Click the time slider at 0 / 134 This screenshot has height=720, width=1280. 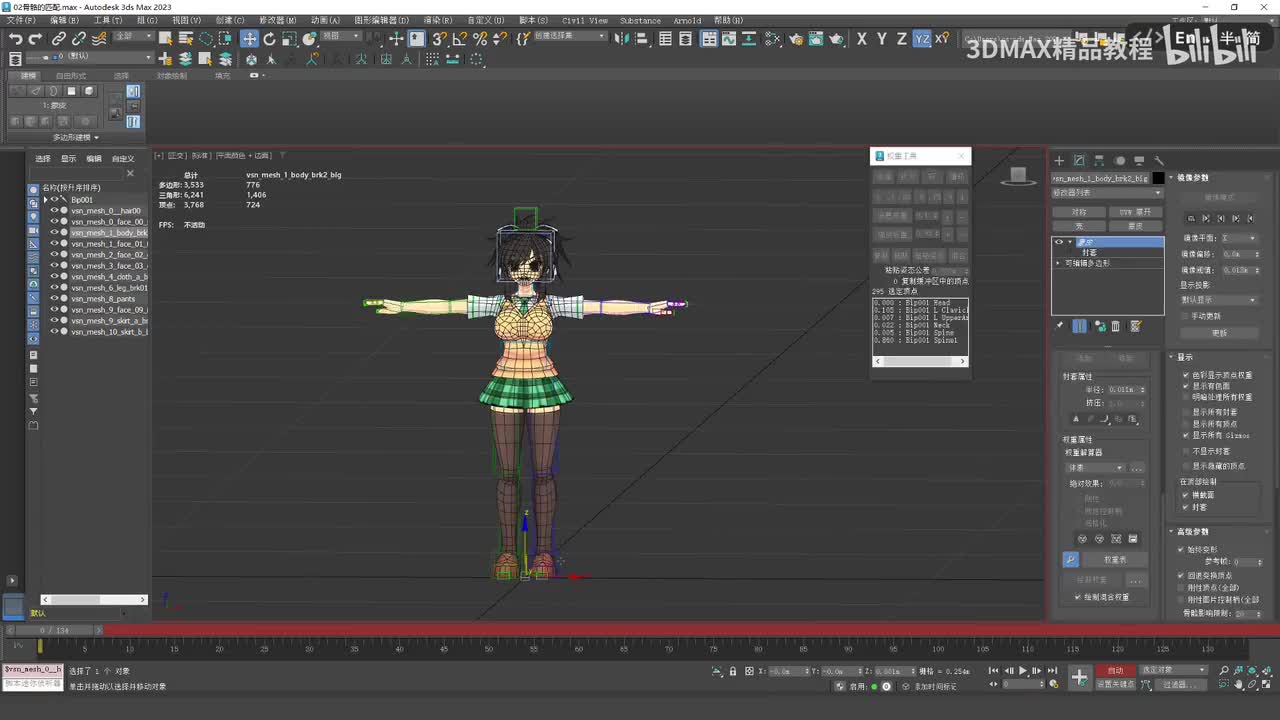(x=55, y=630)
